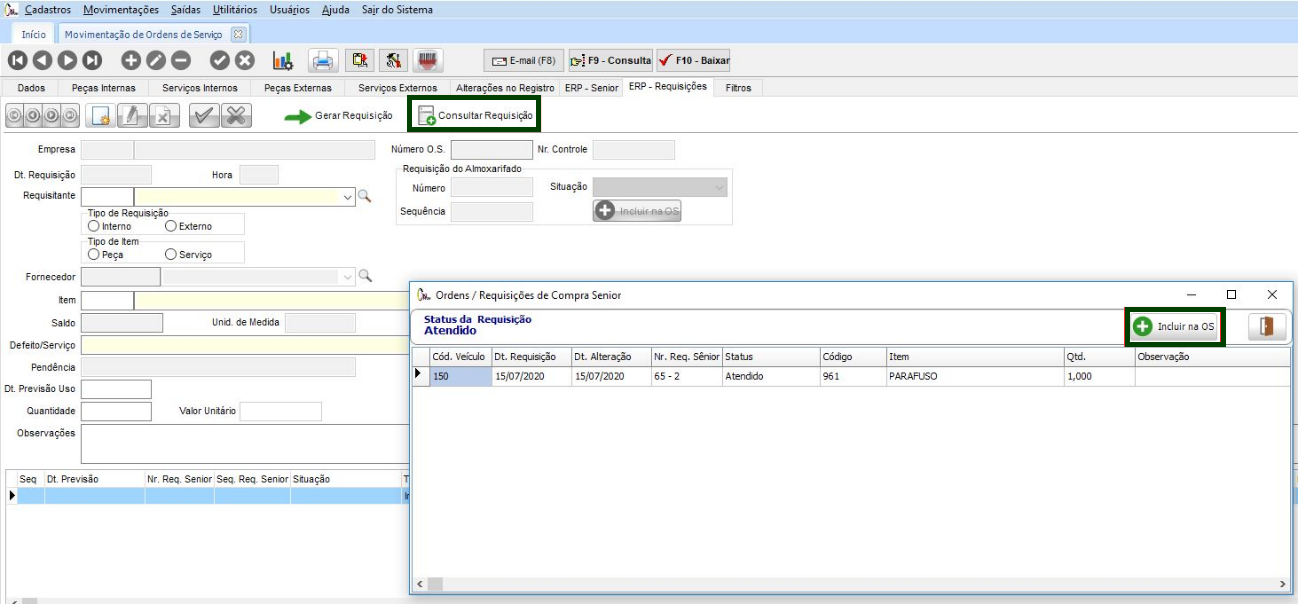Choose Serviço as item type
Viewport: 1298px width, 604px height.
pos(171,255)
